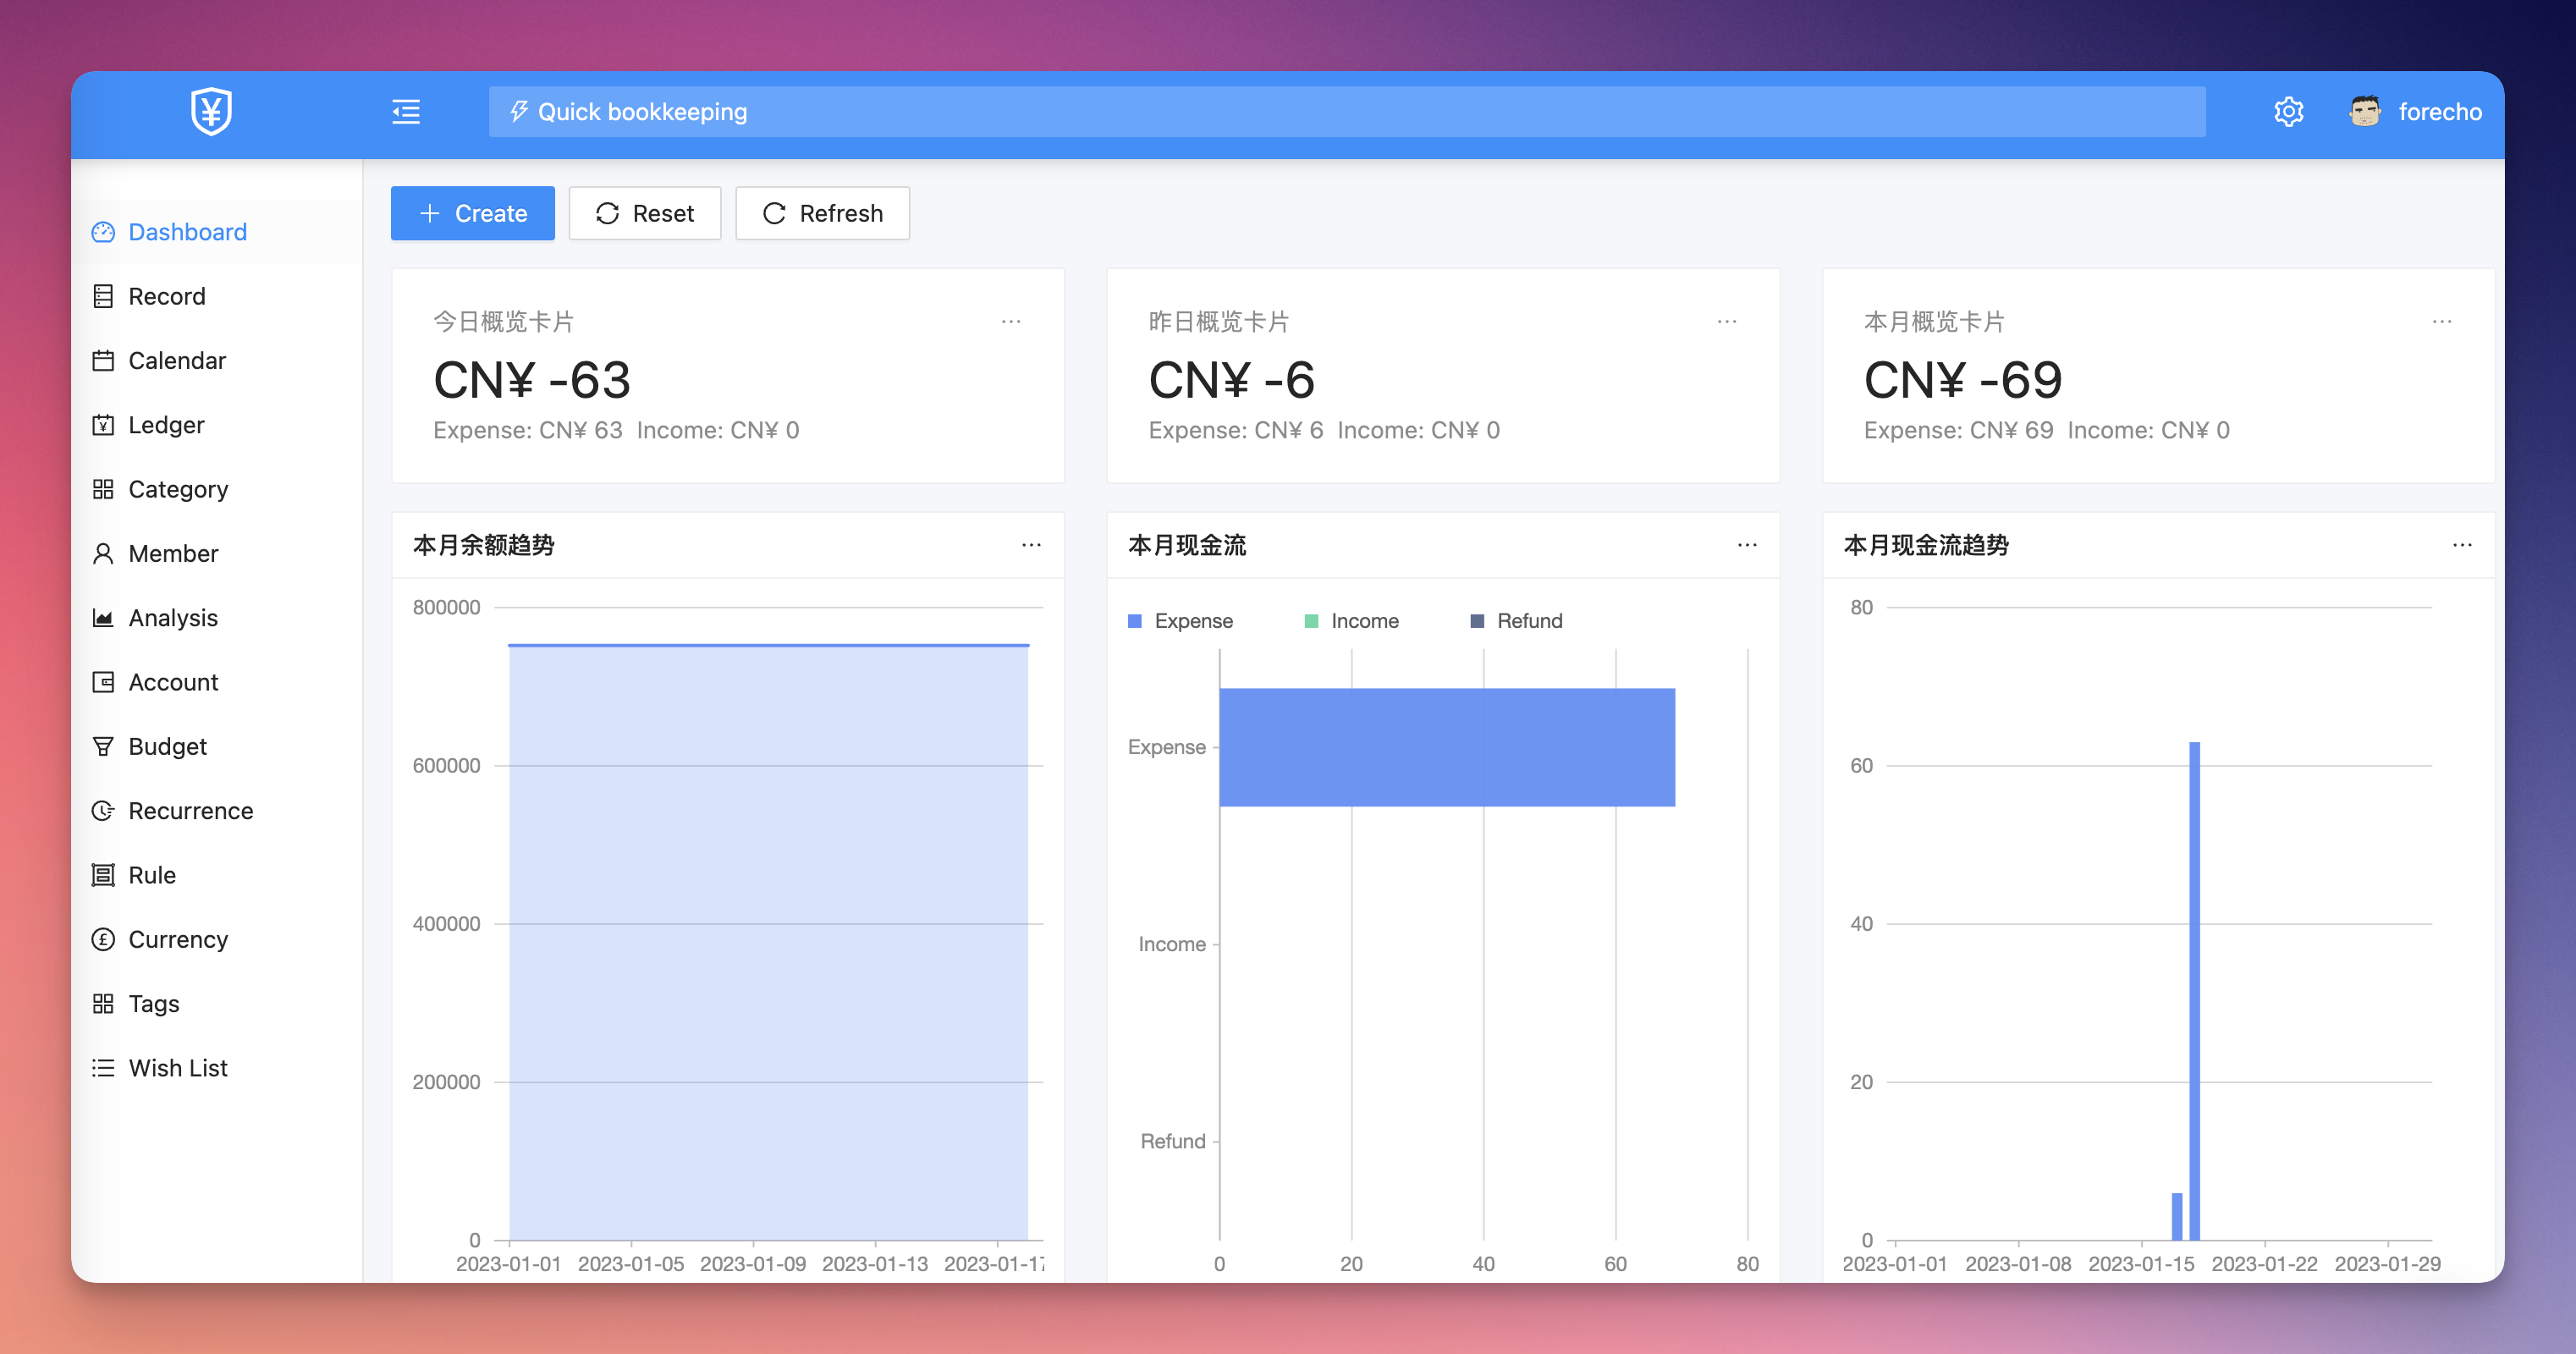2576x1354 pixels.
Task: Open more options on 今日概览卡片 card
Action: click(x=1011, y=322)
